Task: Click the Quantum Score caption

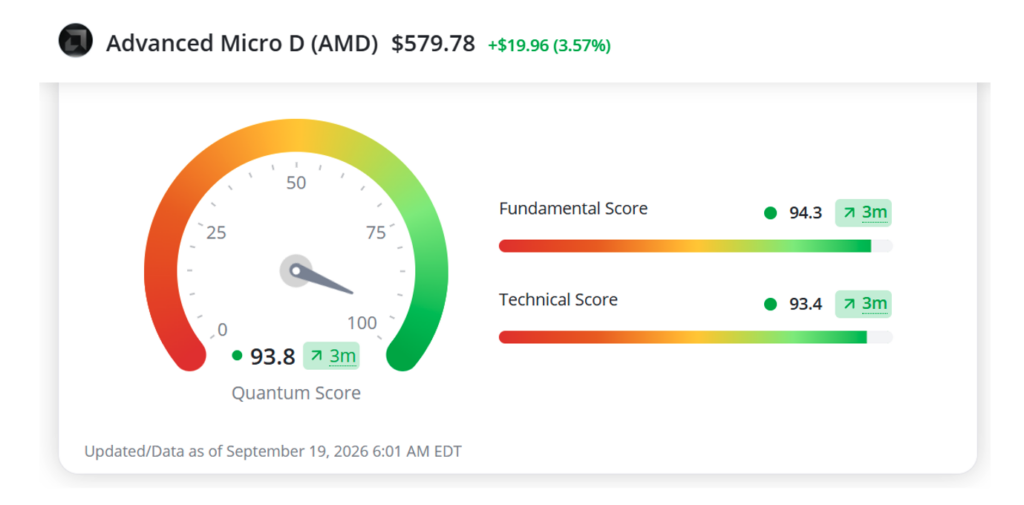Action: pyautogui.click(x=296, y=393)
